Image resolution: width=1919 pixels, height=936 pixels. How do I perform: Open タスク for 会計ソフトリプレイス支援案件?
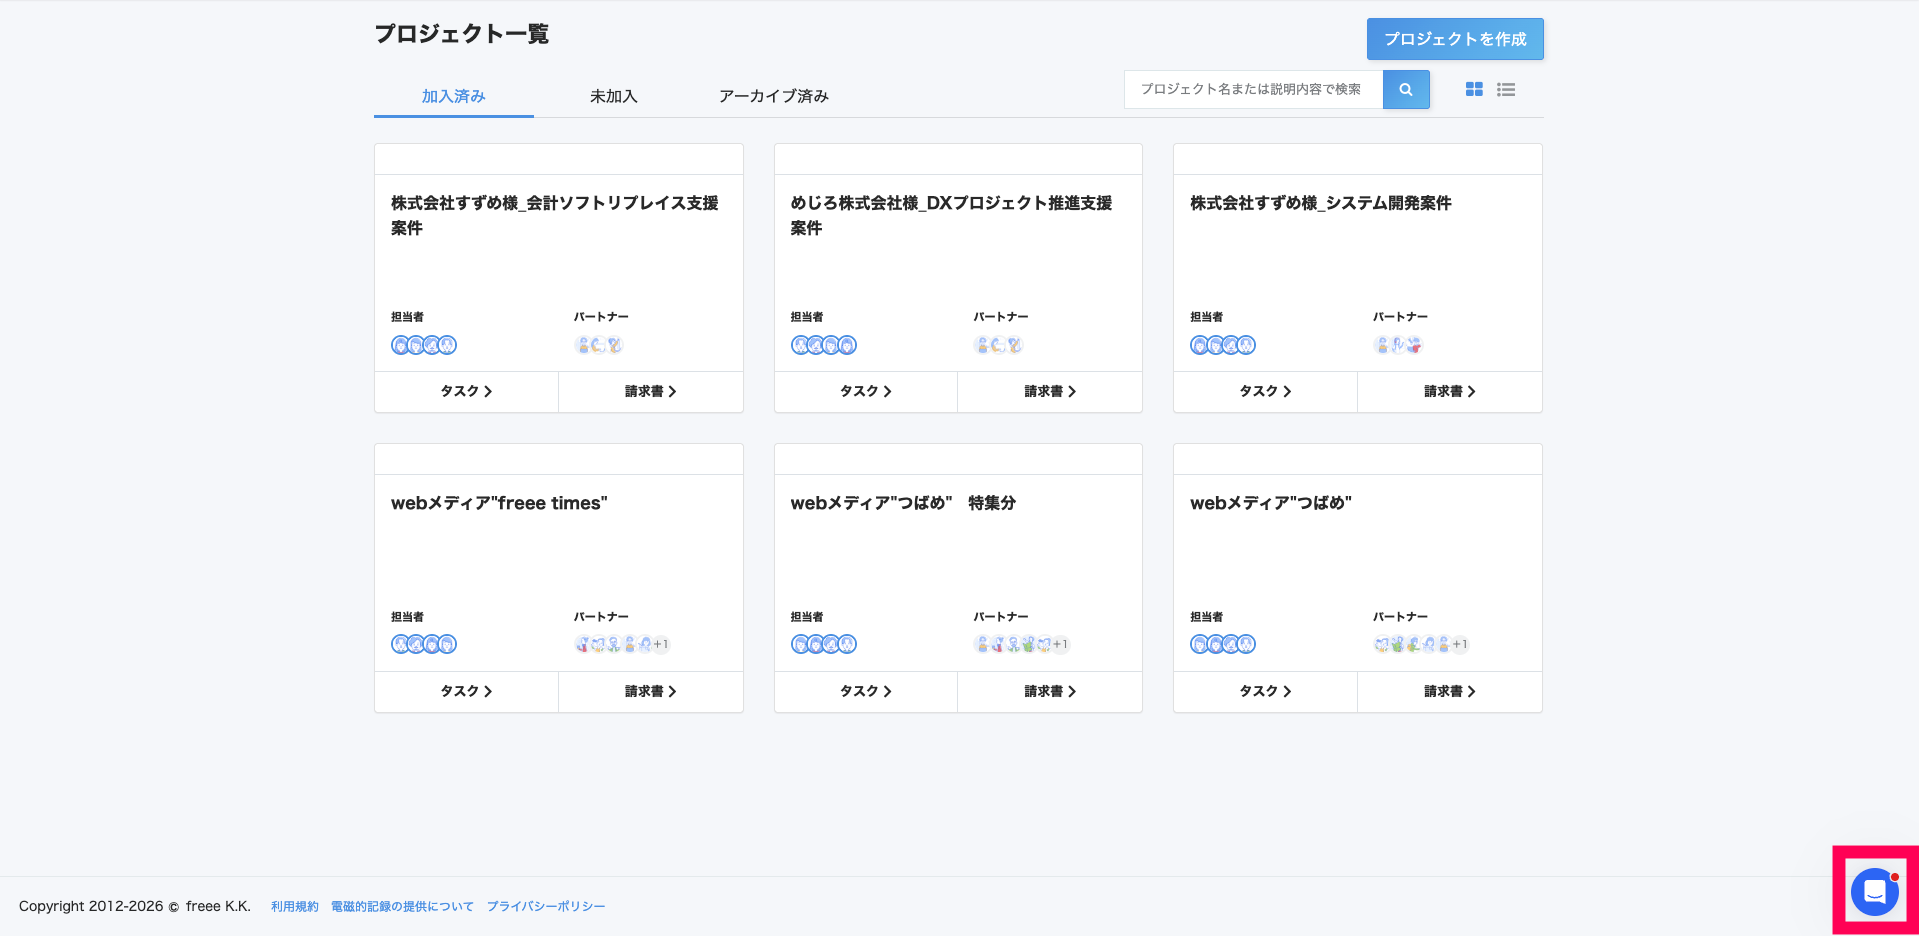466,391
